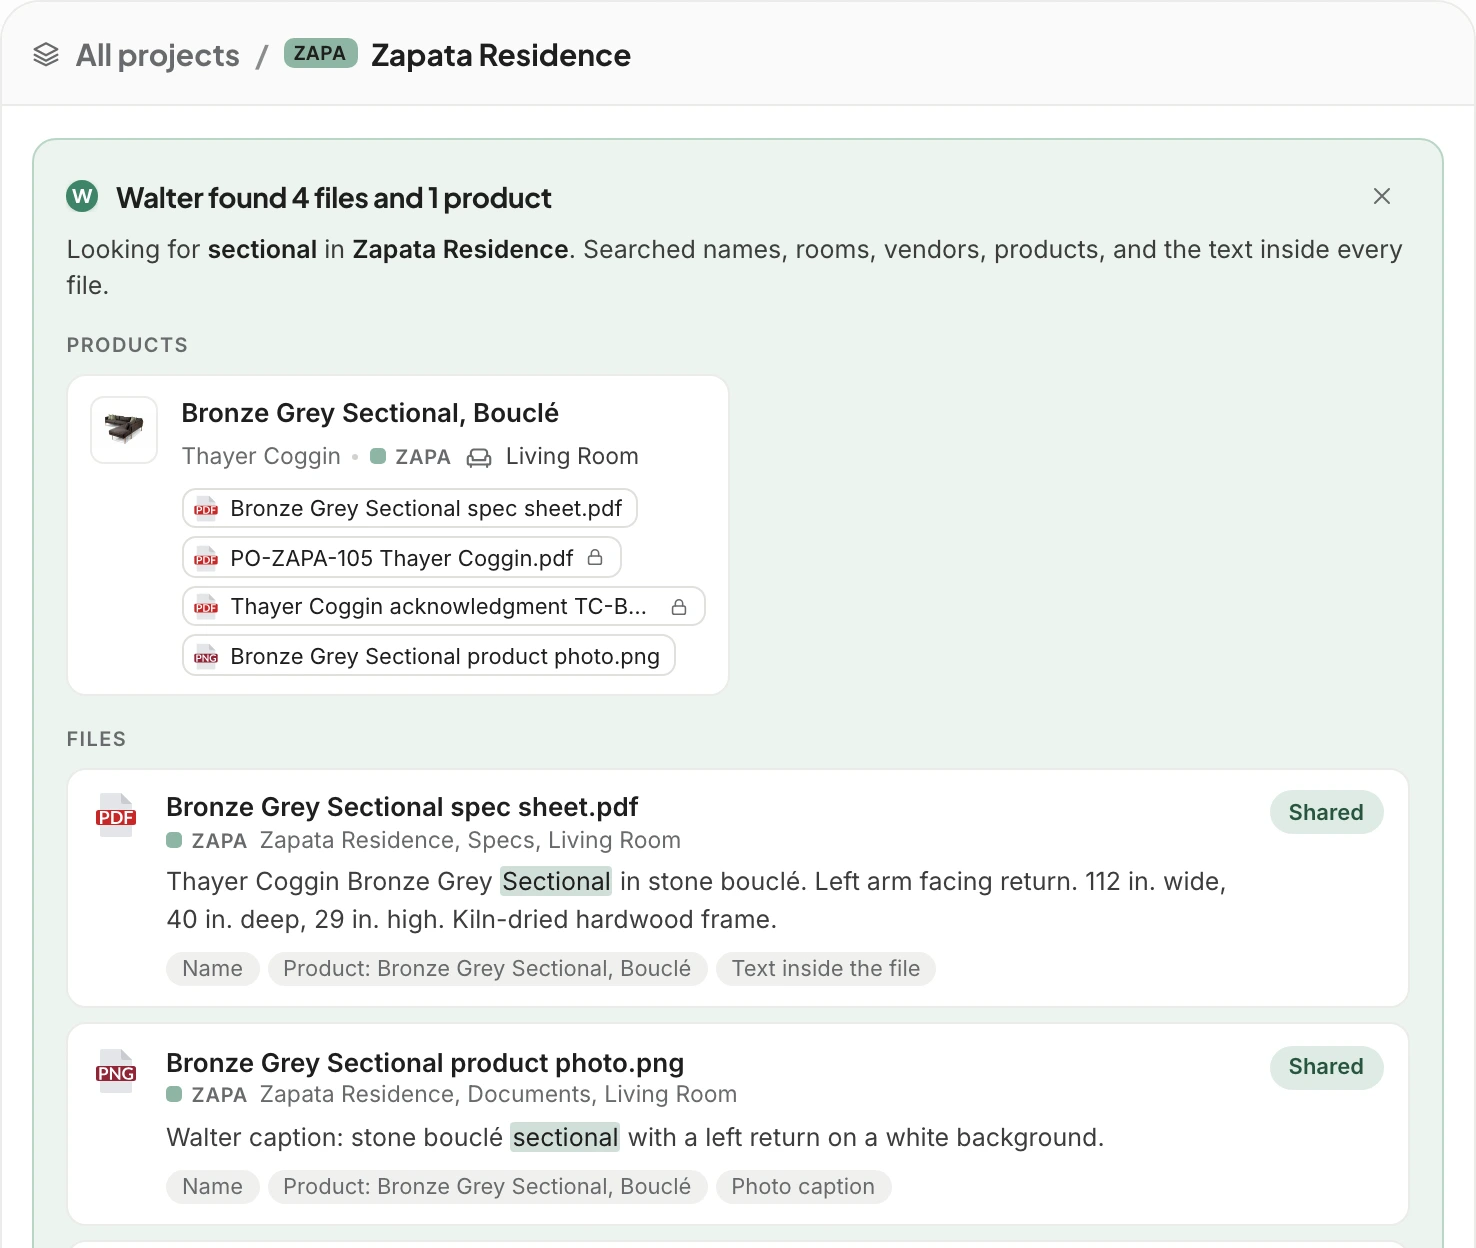Click the Photo caption tag
Screen dimensions: 1476x1248
(x=803, y=1186)
